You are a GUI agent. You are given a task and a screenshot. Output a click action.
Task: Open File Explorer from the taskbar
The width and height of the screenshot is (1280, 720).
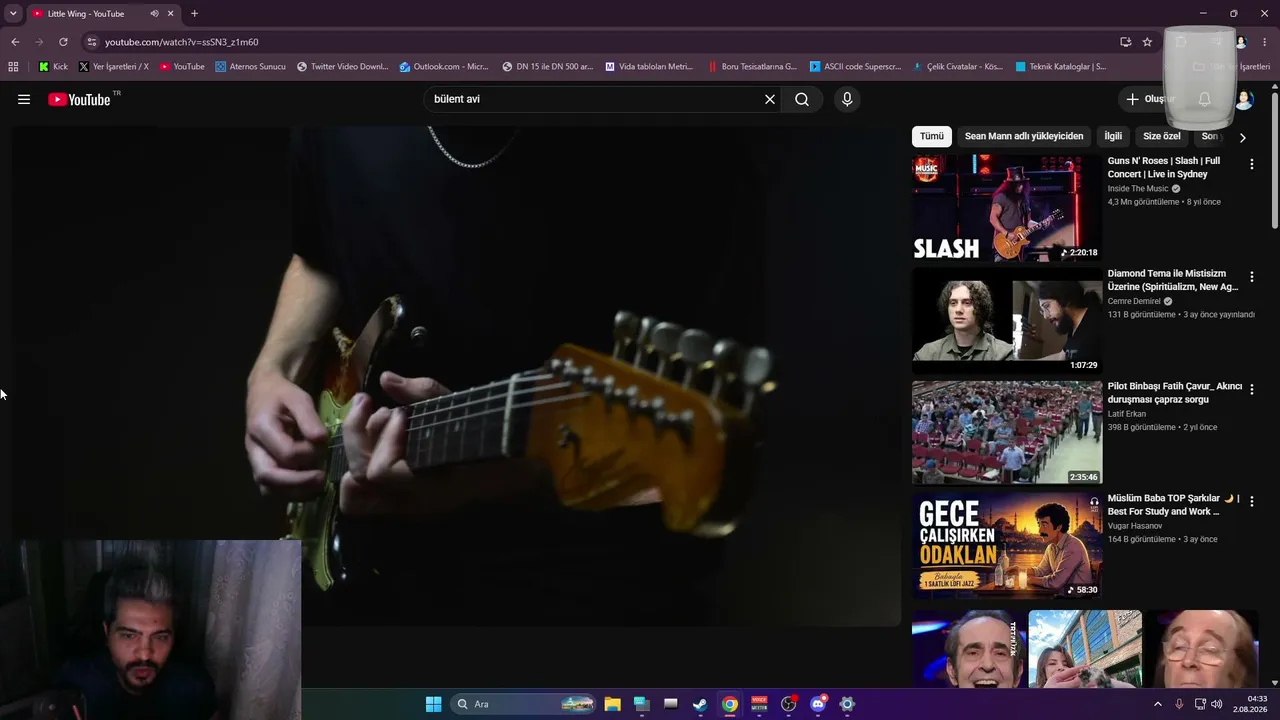tap(612, 704)
